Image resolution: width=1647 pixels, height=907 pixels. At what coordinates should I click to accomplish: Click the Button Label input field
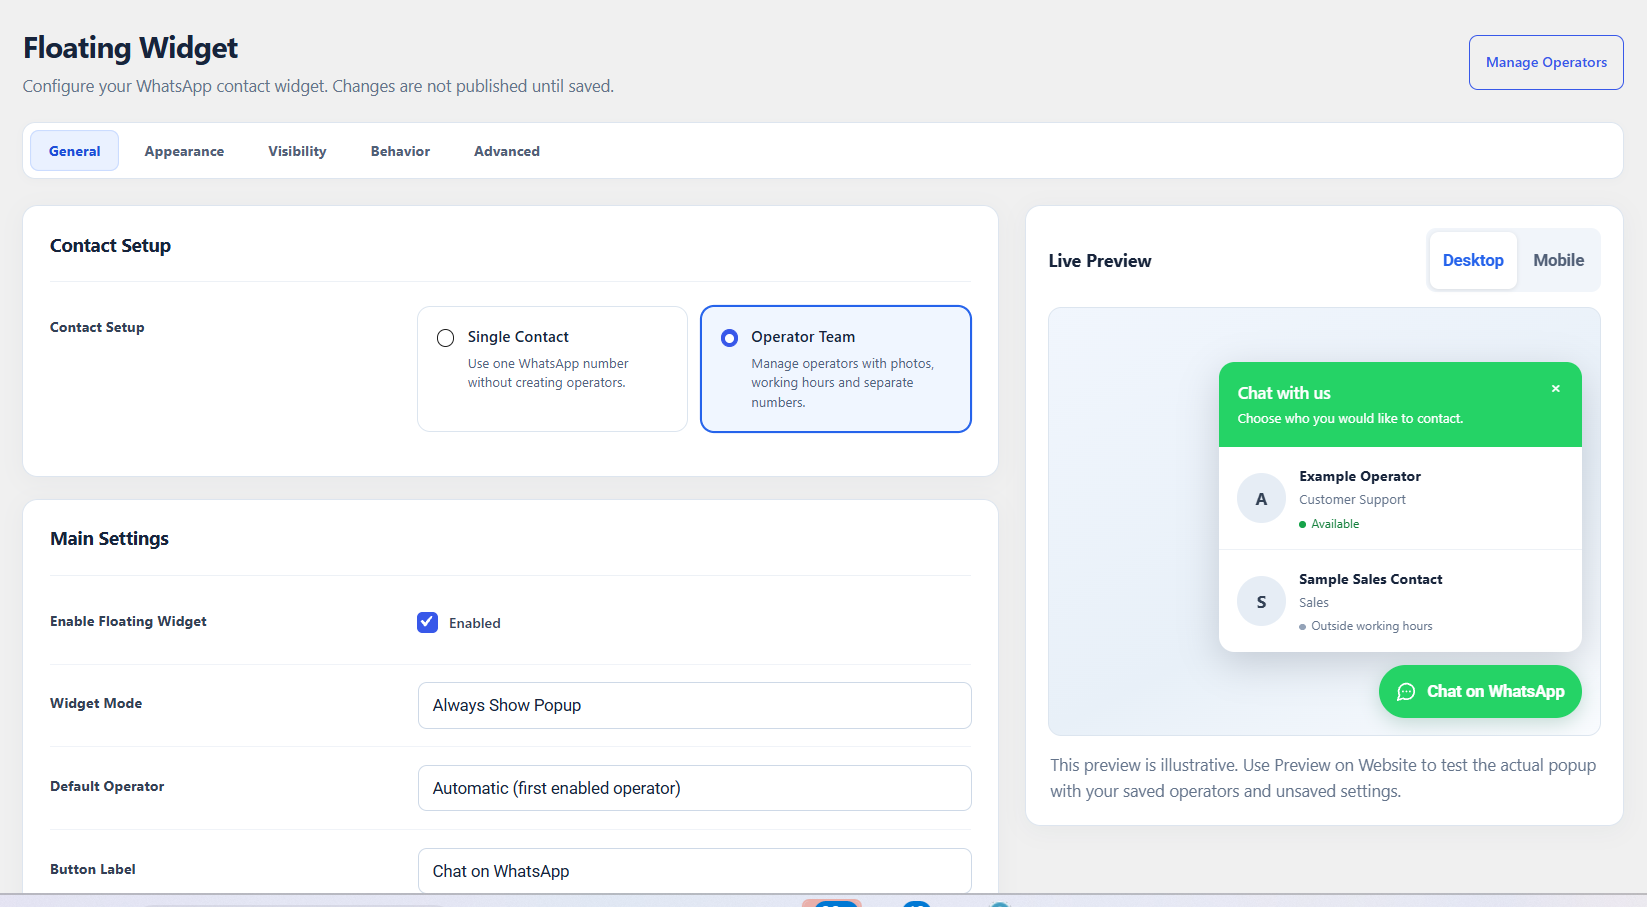tap(695, 871)
